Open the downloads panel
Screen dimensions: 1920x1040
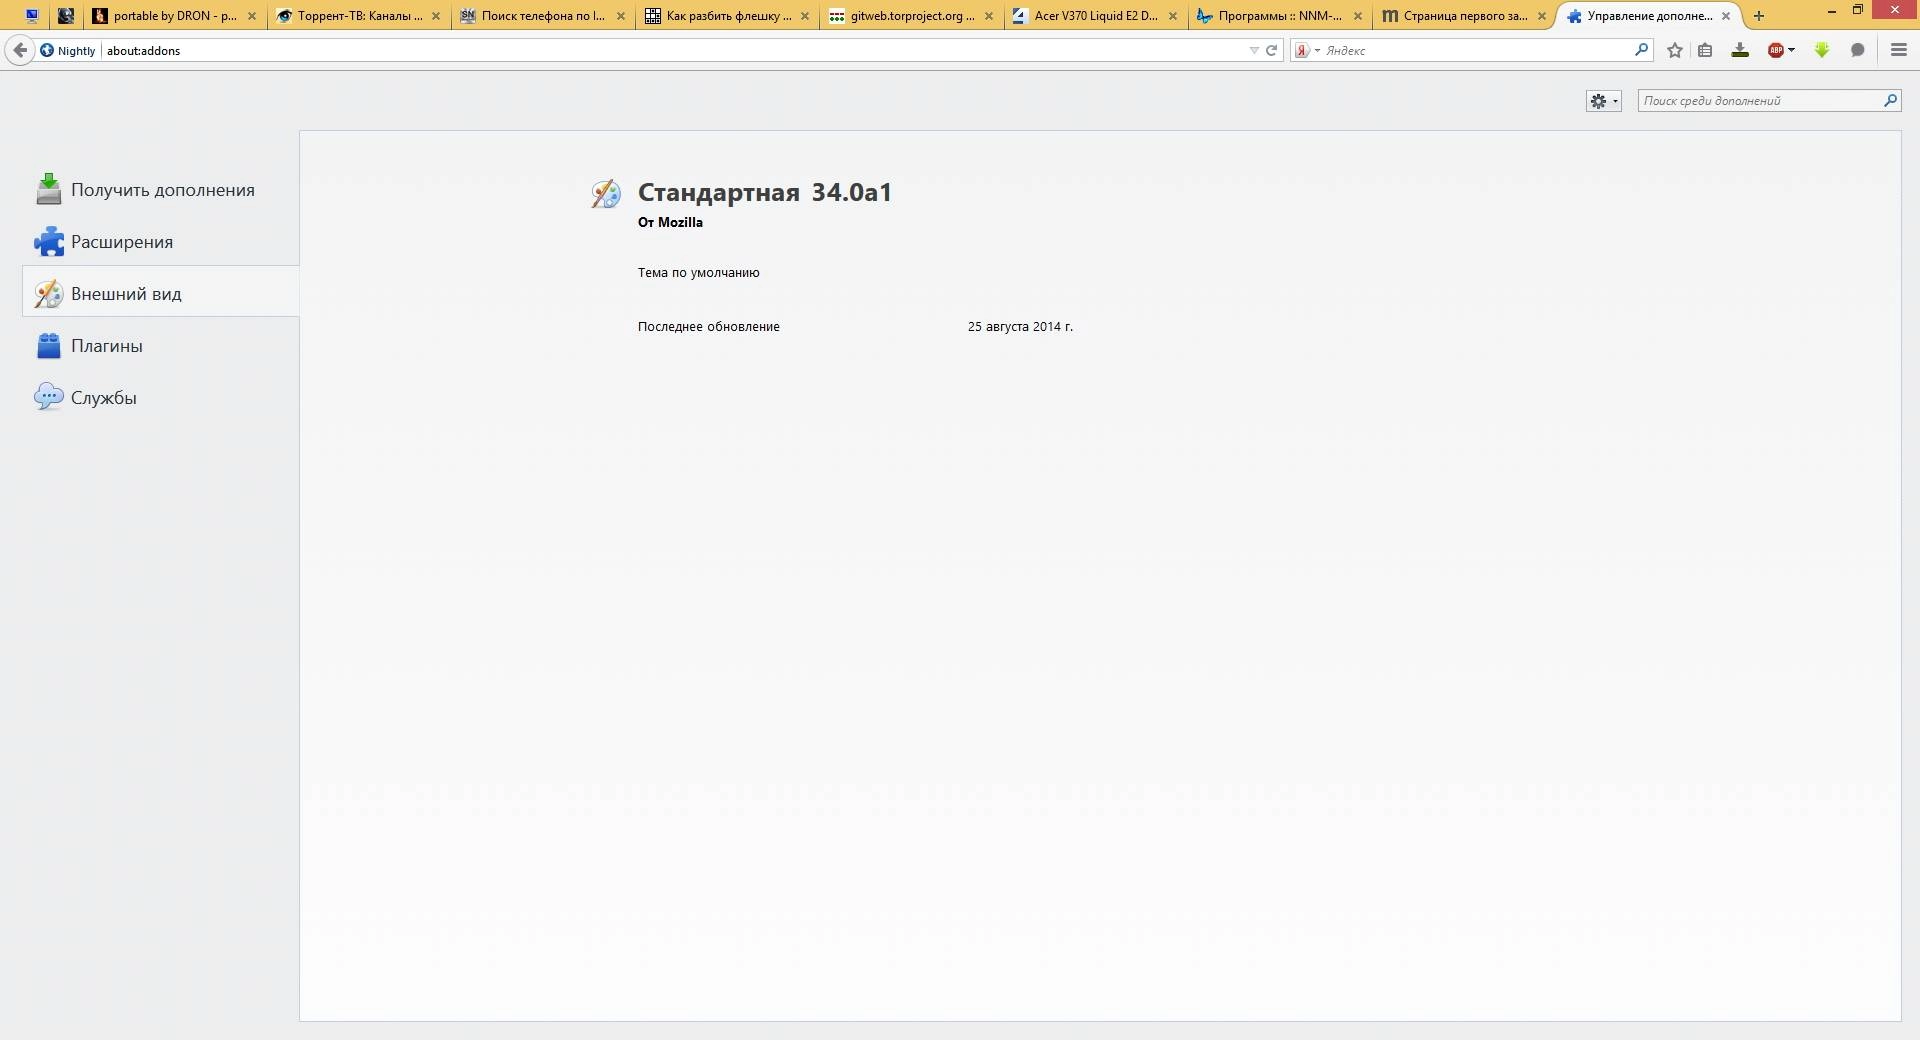[1740, 50]
